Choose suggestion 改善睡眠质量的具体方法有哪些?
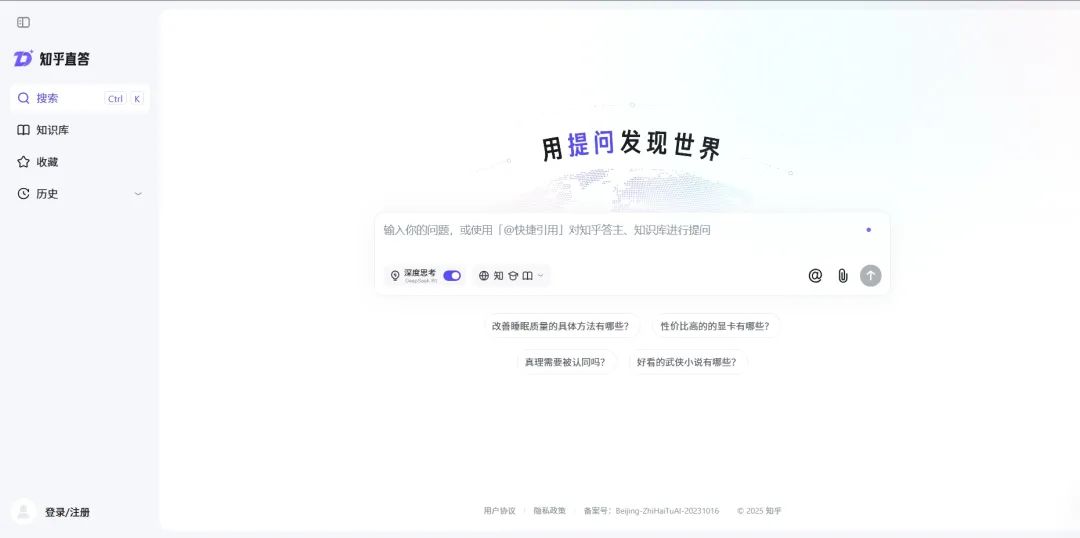1080x538 pixels. pos(560,326)
